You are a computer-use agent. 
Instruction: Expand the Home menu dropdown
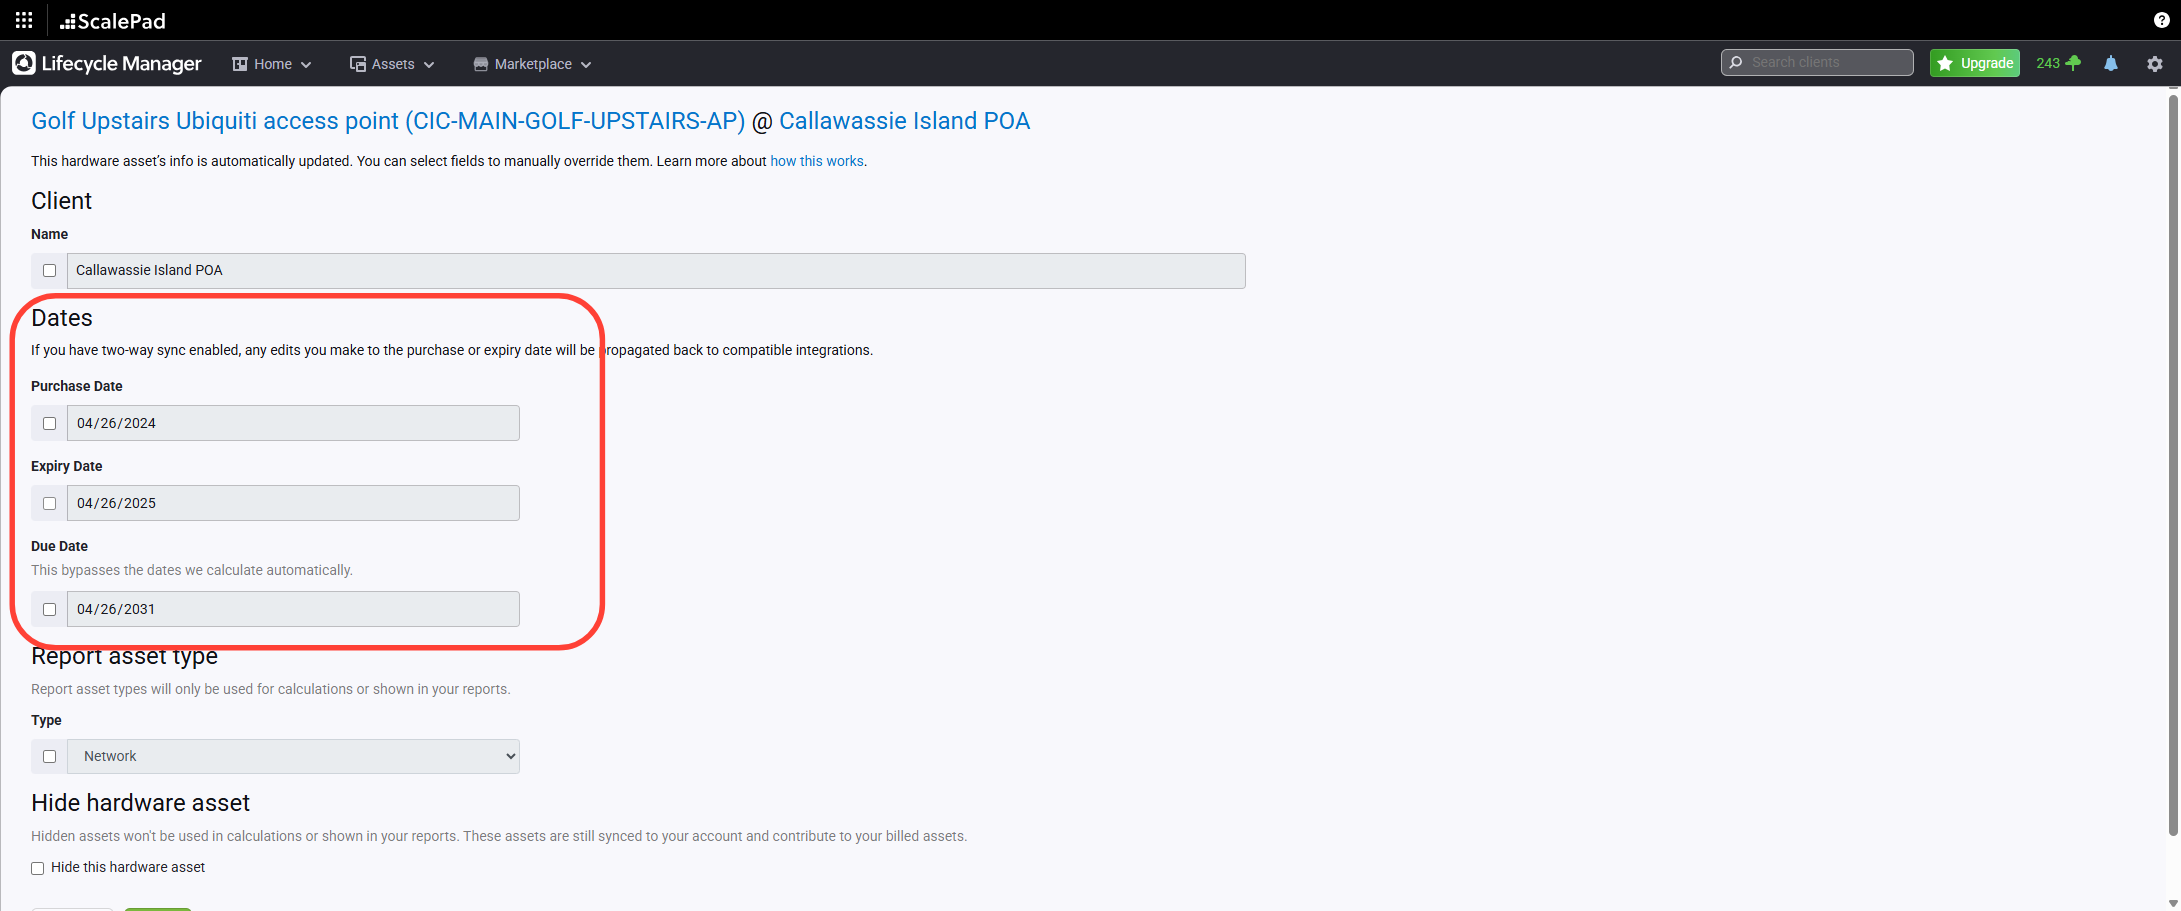tap(272, 64)
